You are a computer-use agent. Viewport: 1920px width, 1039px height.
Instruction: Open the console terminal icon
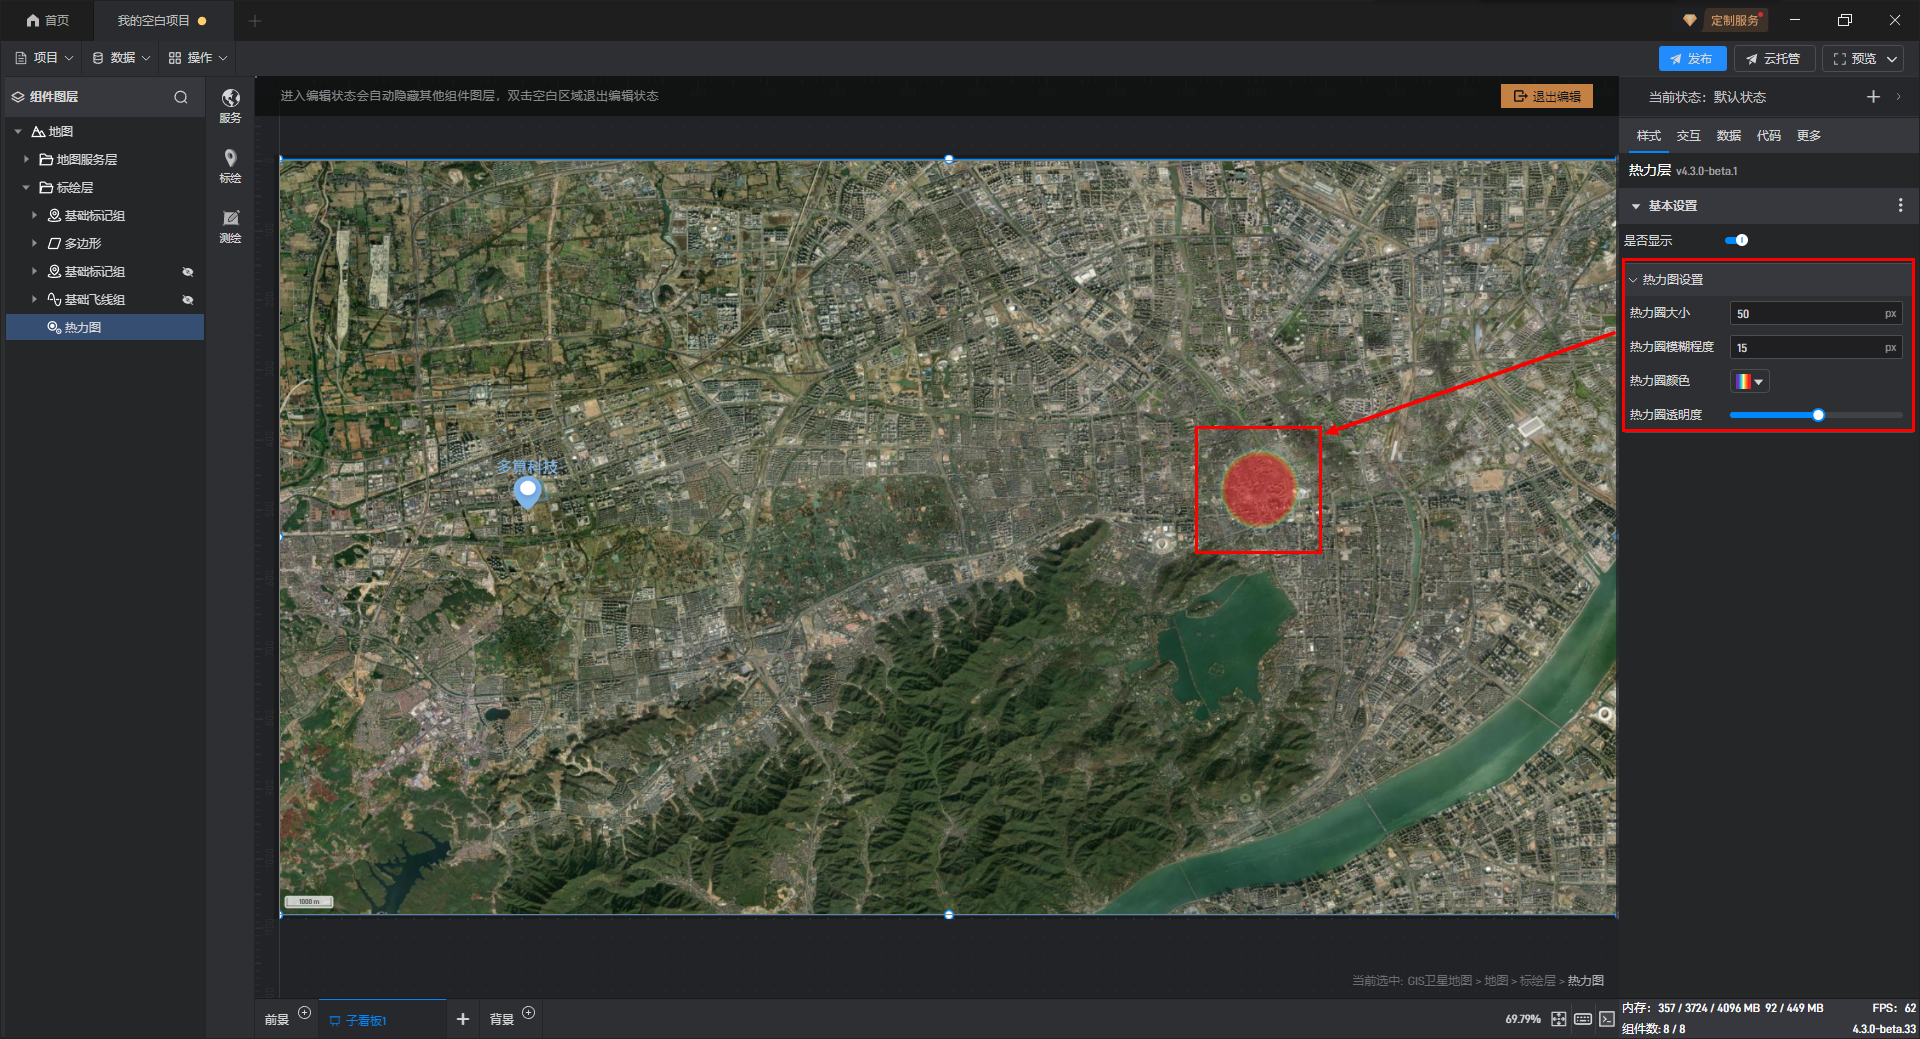(x=1606, y=1019)
